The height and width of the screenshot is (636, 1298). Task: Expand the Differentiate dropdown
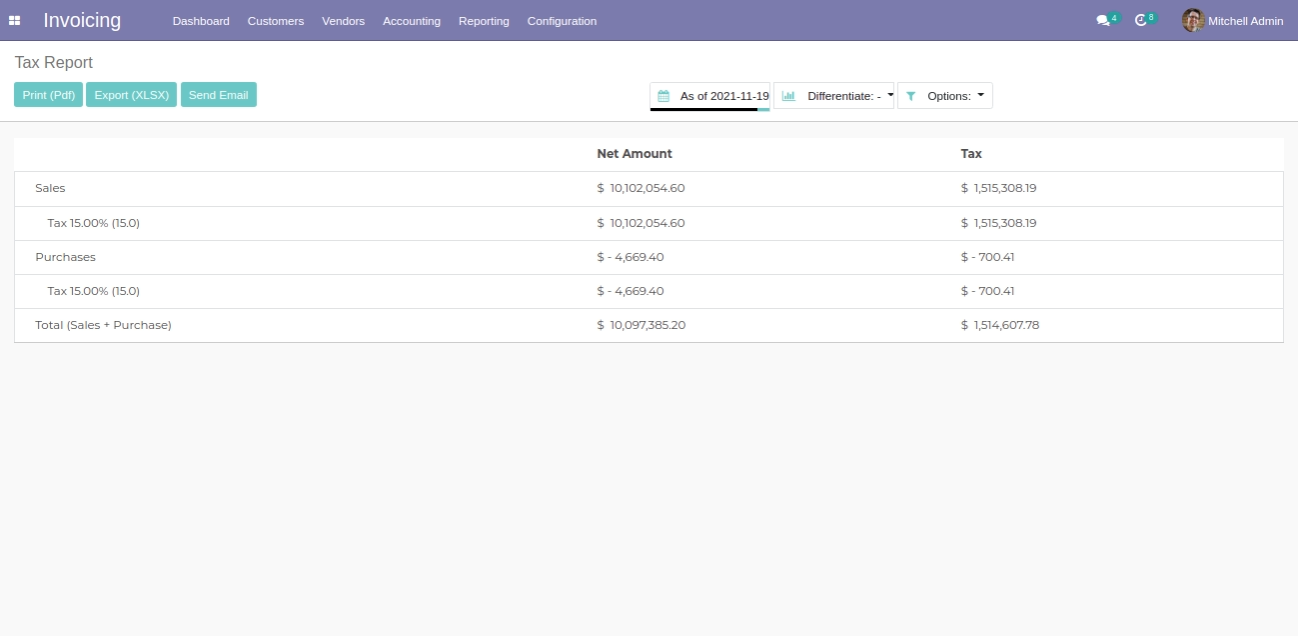(845, 96)
